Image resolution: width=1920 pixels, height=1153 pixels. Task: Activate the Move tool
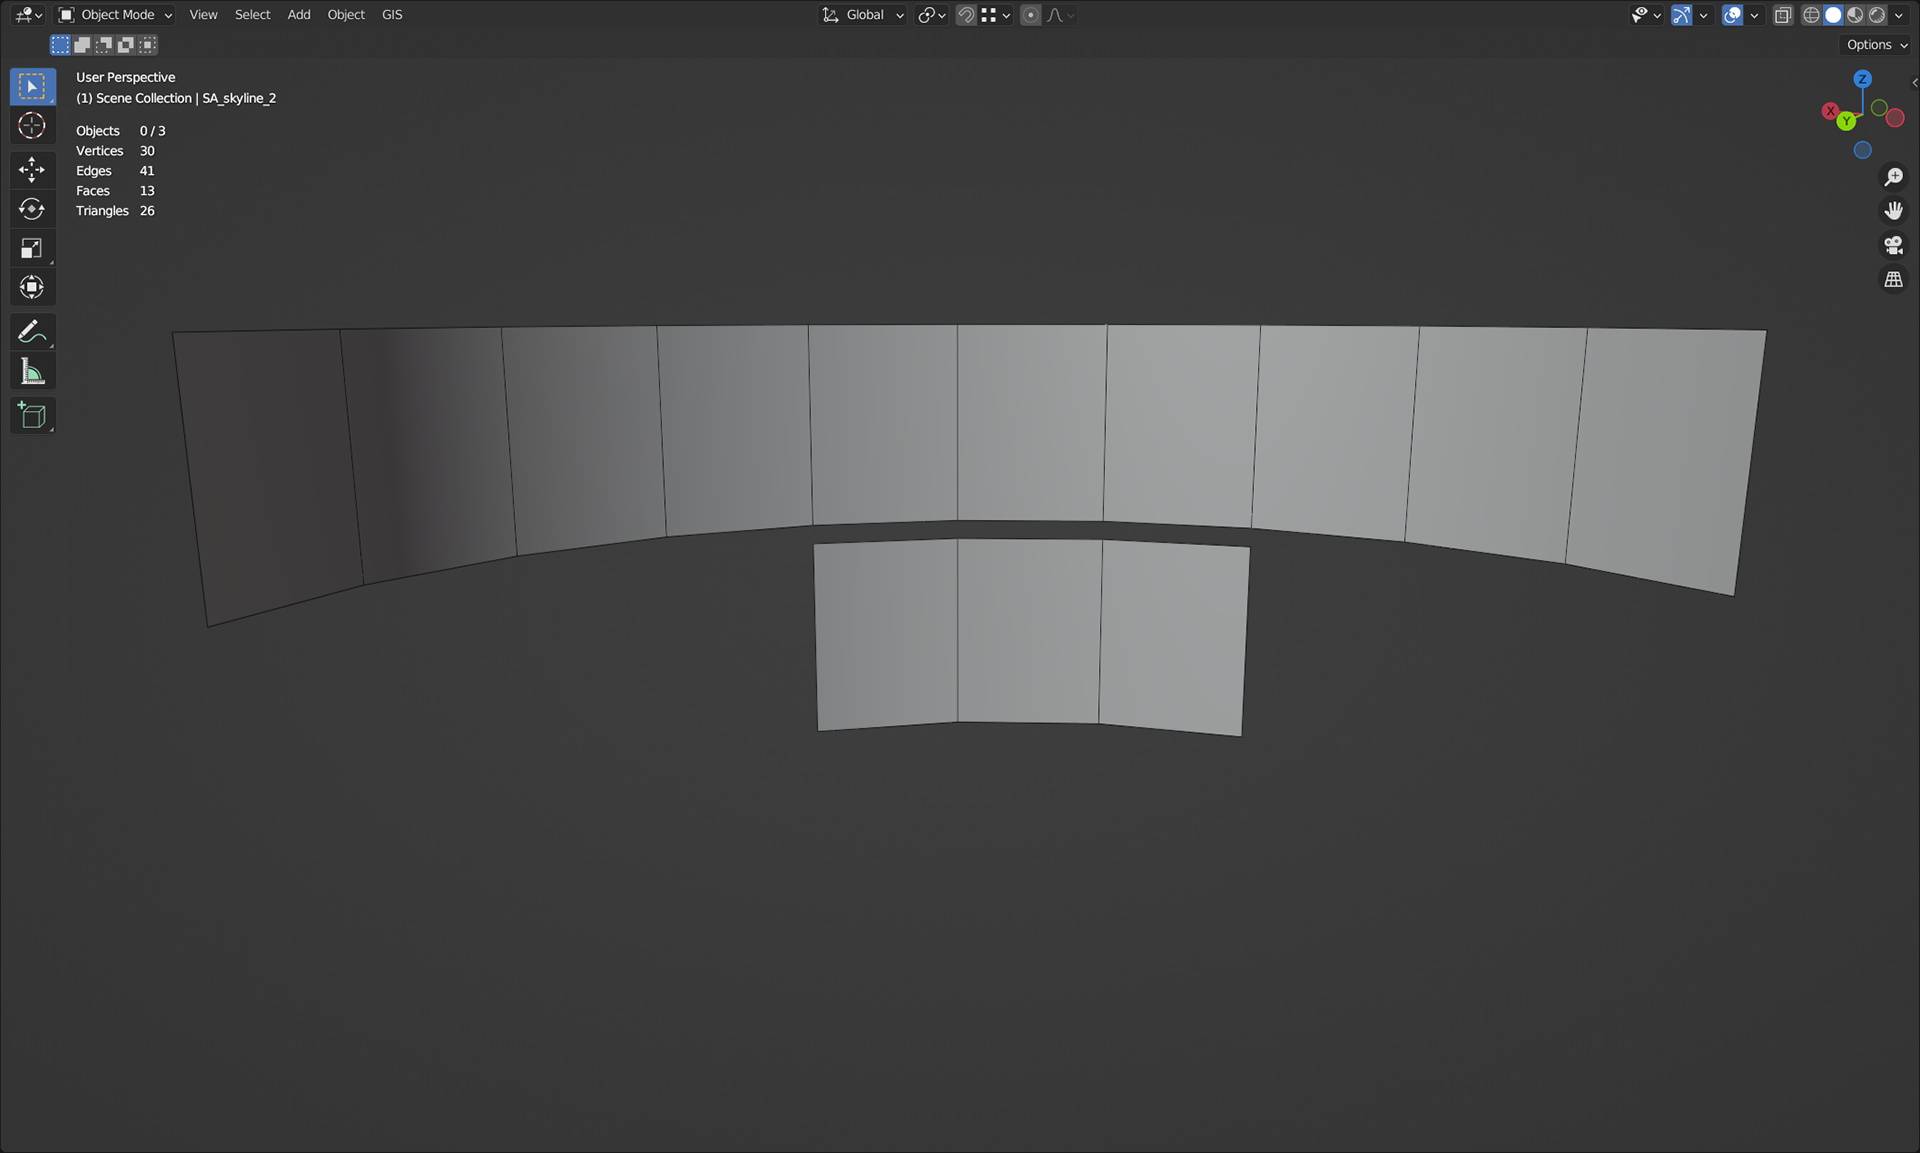pos(31,169)
